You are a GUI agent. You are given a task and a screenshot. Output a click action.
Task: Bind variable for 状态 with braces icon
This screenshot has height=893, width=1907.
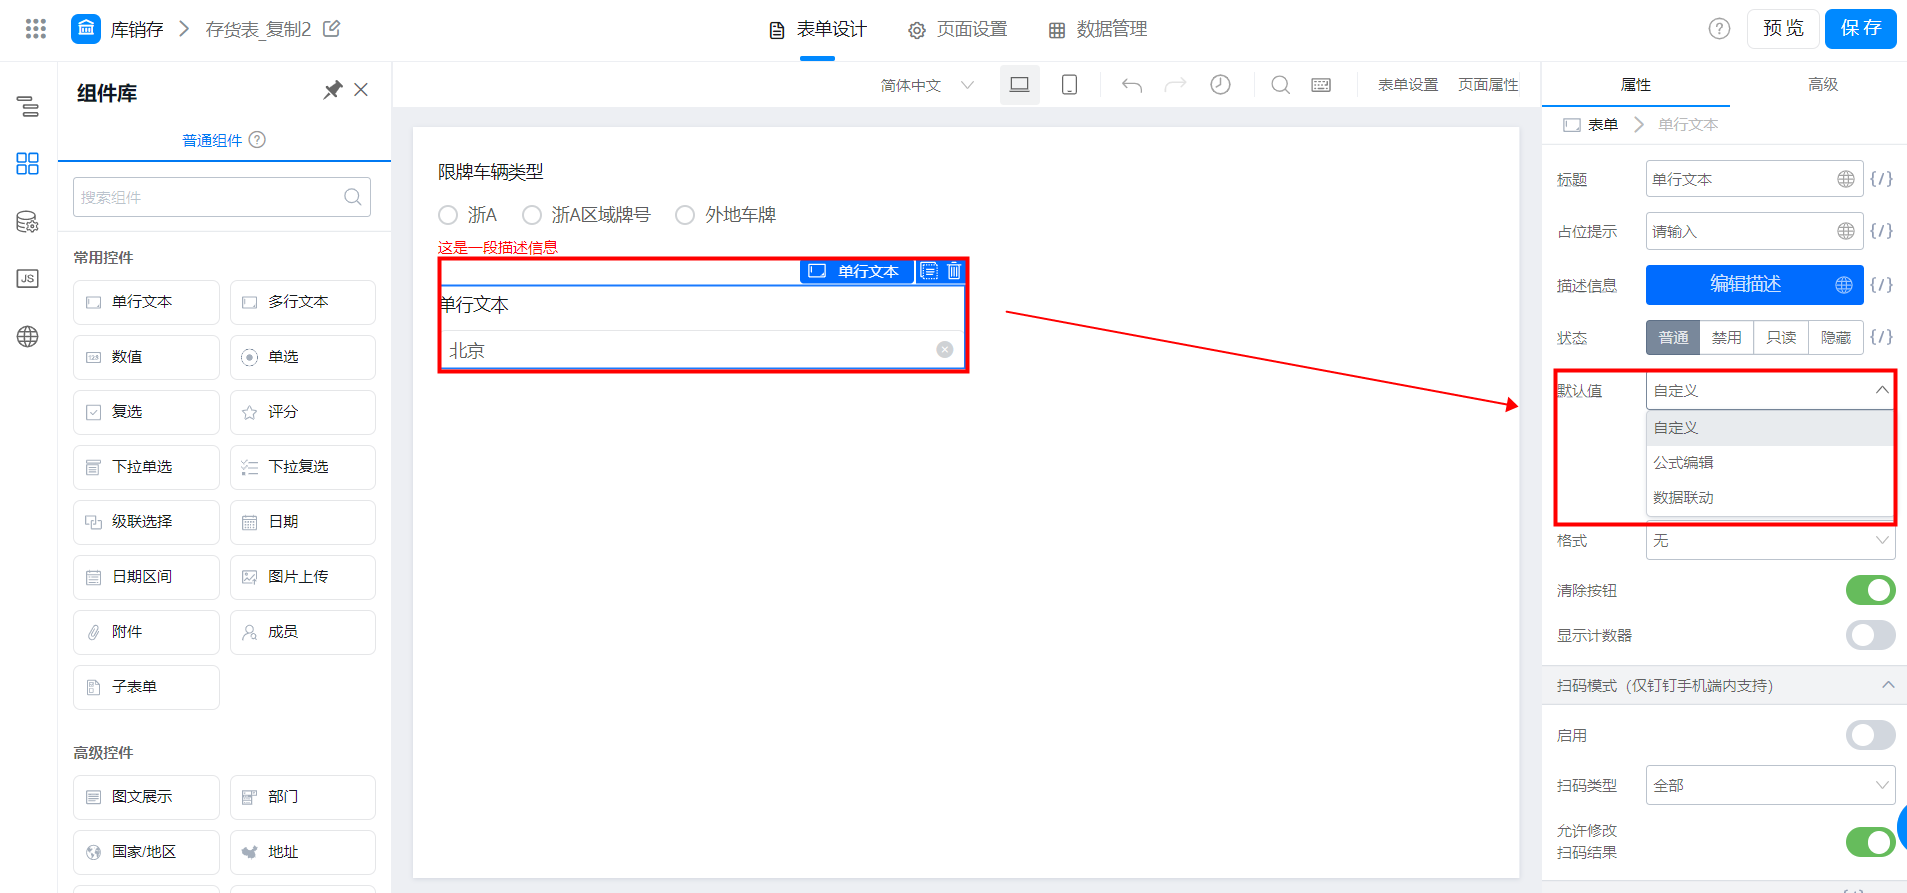click(1881, 337)
